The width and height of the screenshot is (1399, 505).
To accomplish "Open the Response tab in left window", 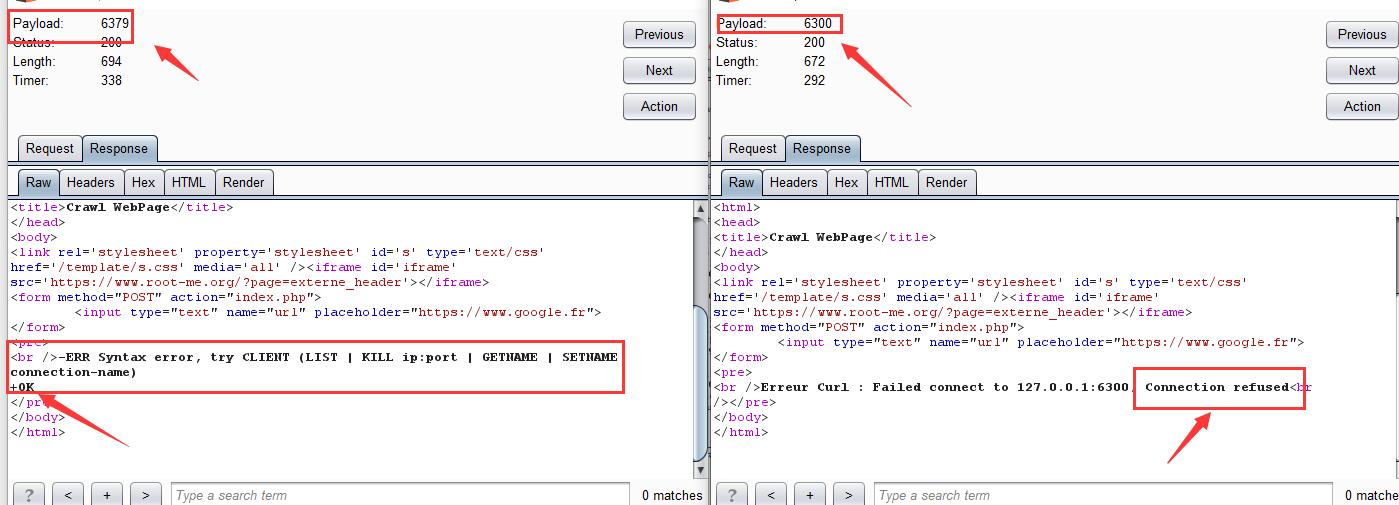I will click(119, 148).
